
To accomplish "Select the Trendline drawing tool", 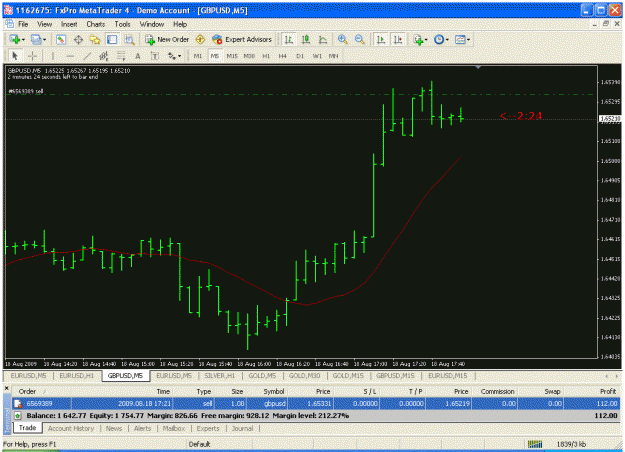I will (87, 56).
